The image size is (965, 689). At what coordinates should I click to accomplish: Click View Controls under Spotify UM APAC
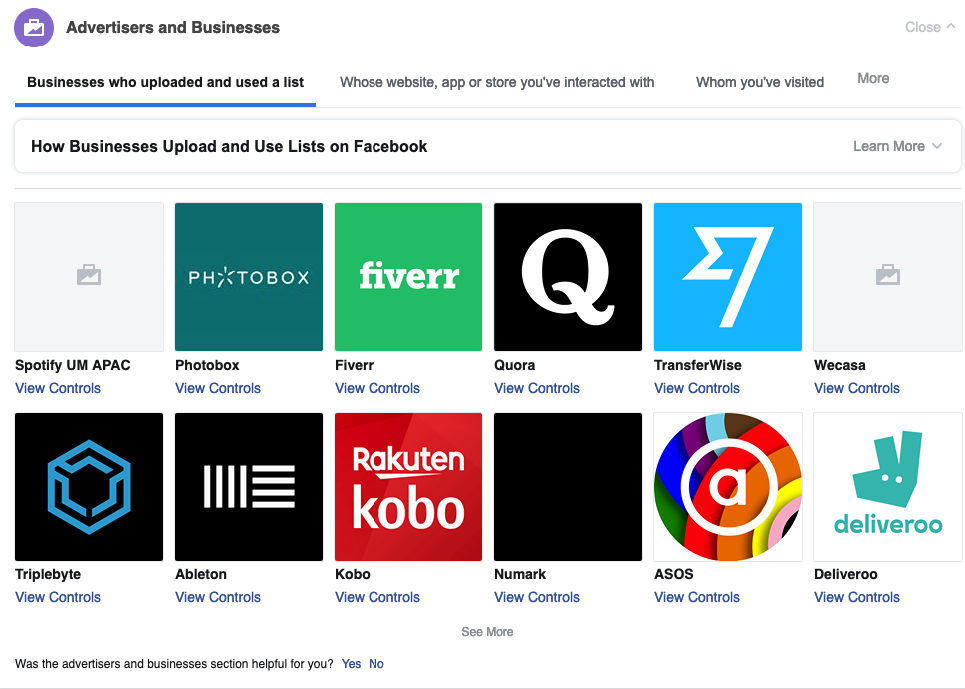coord(58,388)
